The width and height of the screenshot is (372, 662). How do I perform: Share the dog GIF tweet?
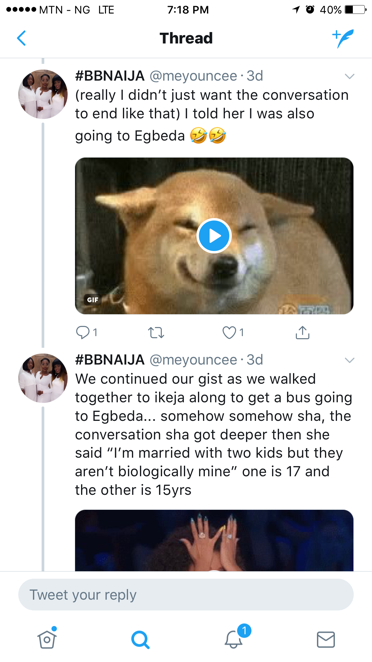click(302, 333)
